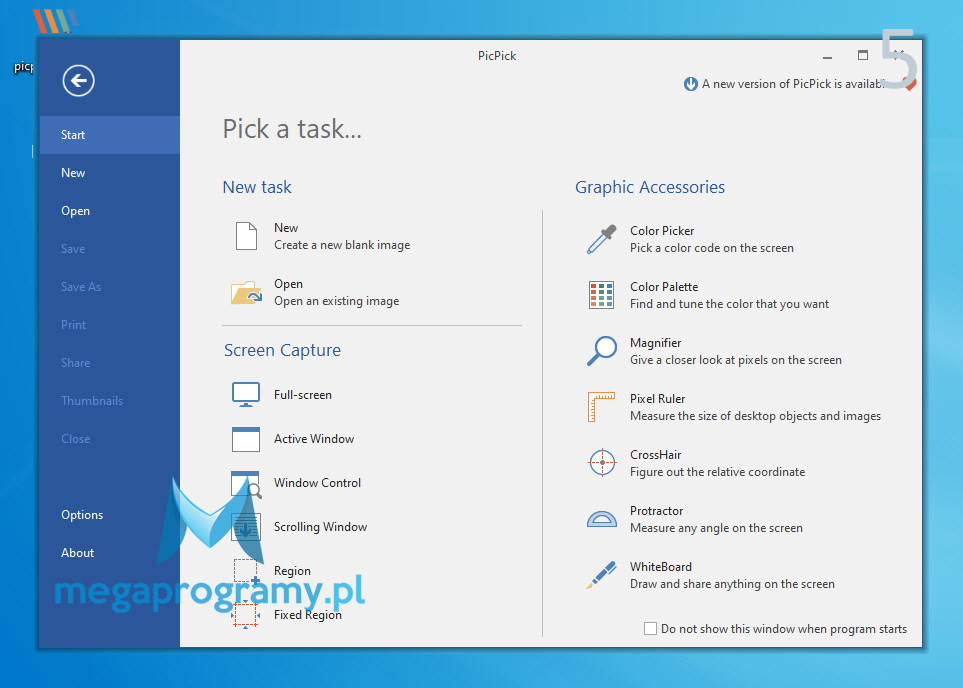The width and height of the screenshot is (963, 688).
Task: Select Print in the sidebar menu
Action: click(110, 325)
